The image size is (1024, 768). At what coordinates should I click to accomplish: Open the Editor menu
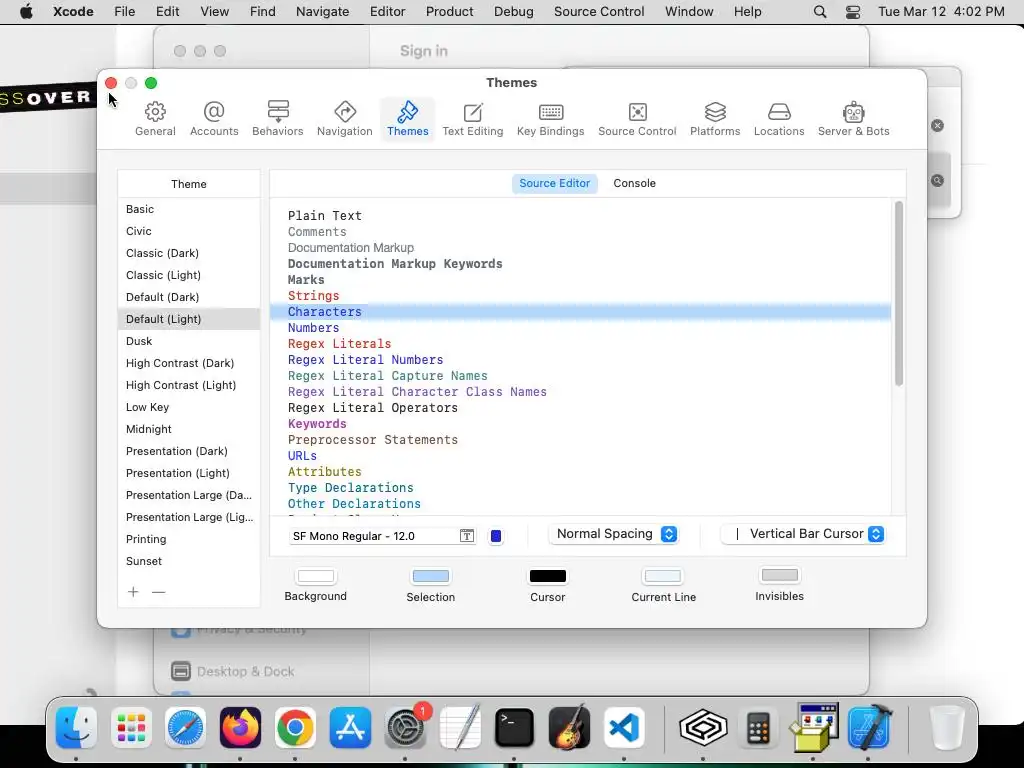click(x=387, y=12)
